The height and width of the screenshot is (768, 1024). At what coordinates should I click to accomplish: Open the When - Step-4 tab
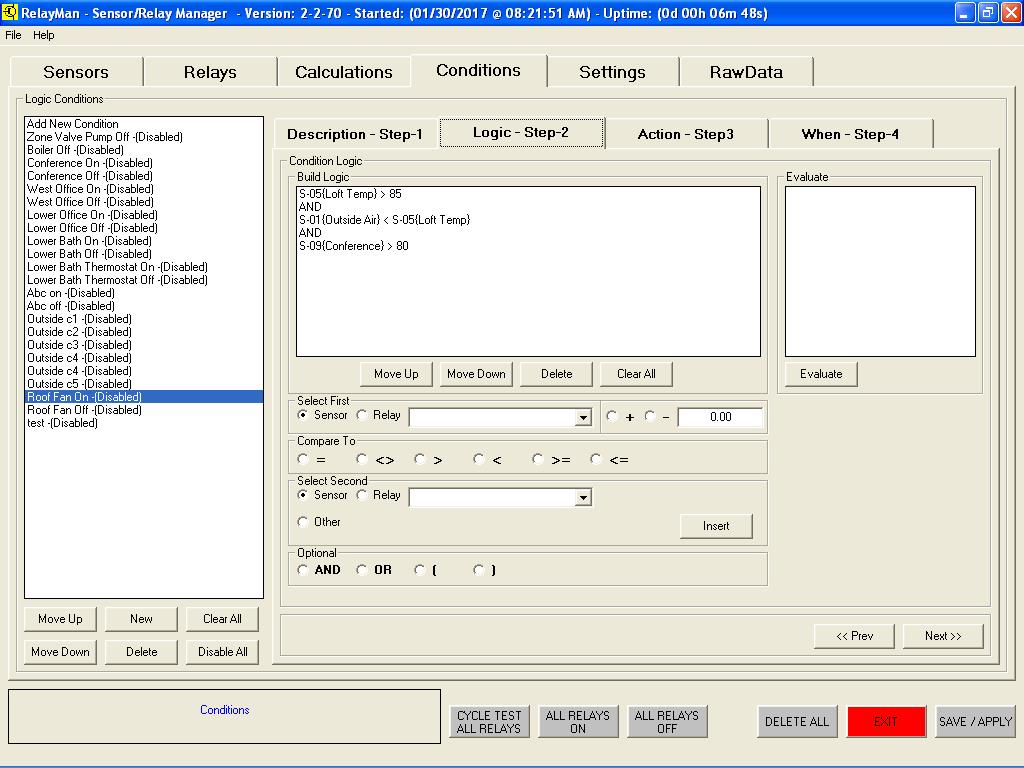coord(850,134)
